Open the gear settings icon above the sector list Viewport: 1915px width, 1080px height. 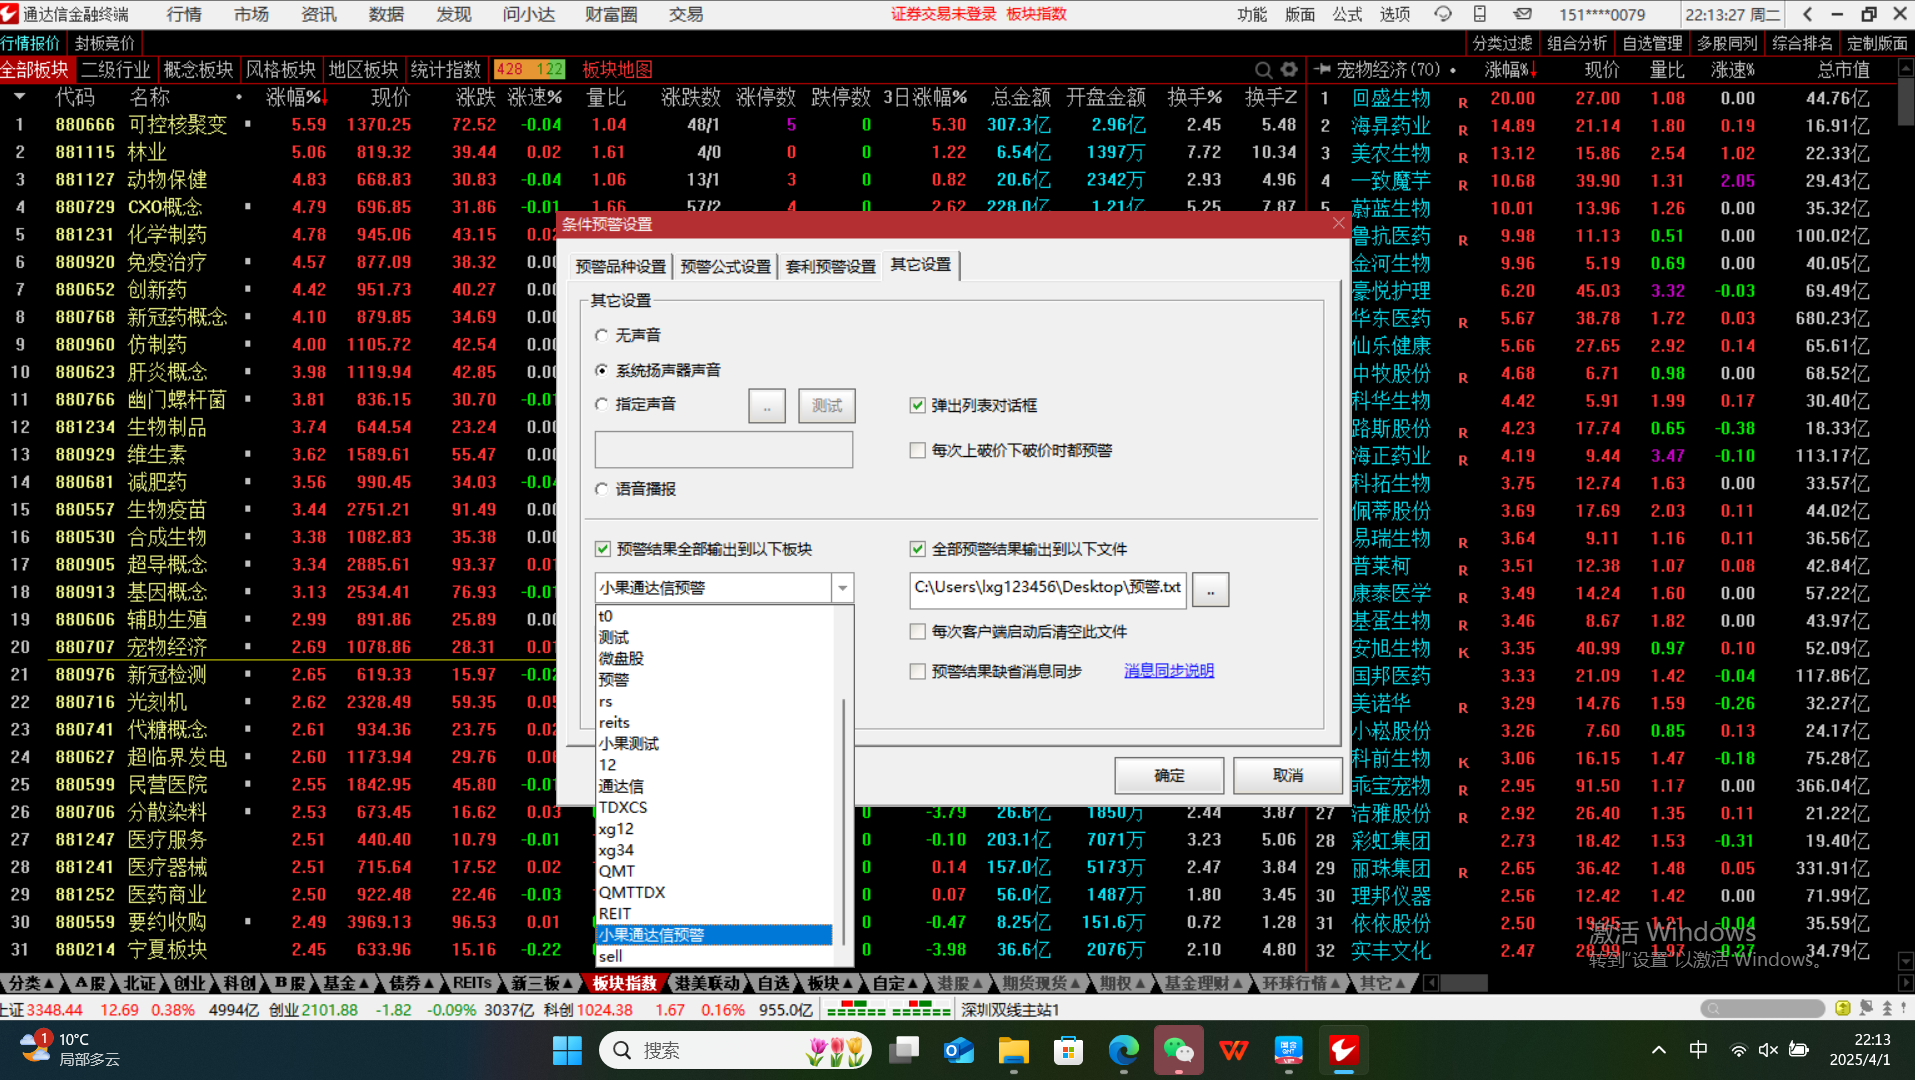coord(1289,70)
